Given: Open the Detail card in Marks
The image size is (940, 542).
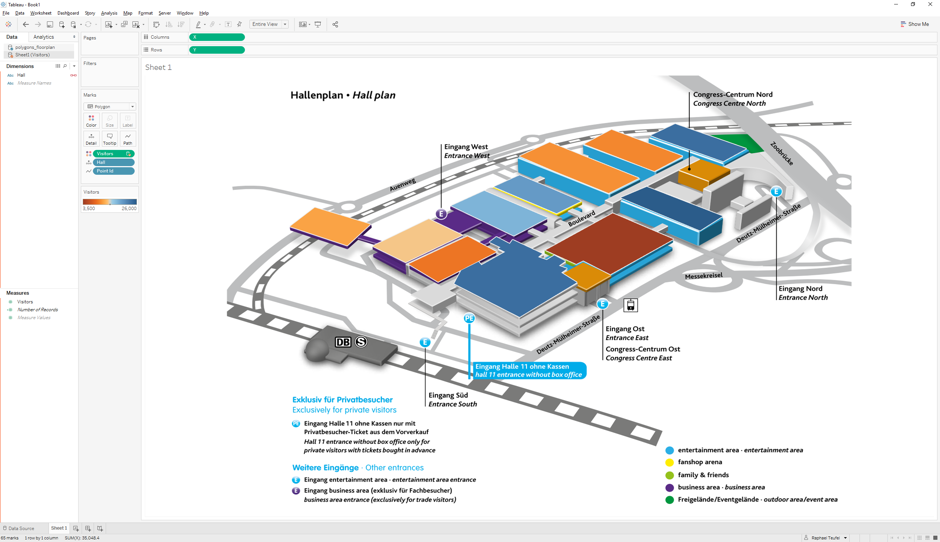Looking at the screenshot, I should tap(91, 138).
